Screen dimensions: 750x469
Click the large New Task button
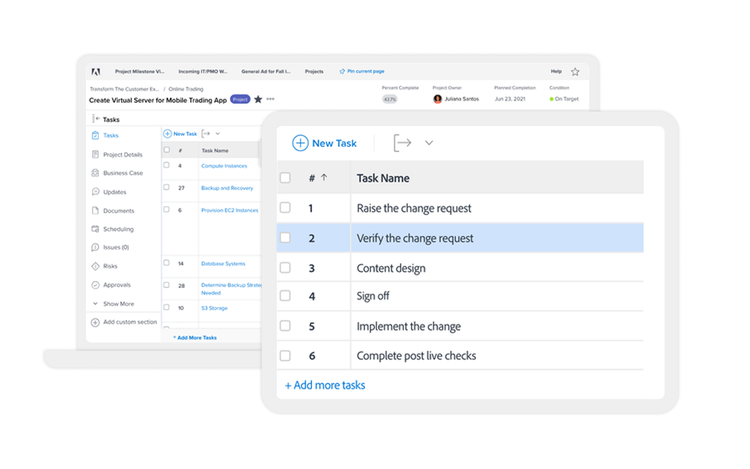click(x=324, y=143)
